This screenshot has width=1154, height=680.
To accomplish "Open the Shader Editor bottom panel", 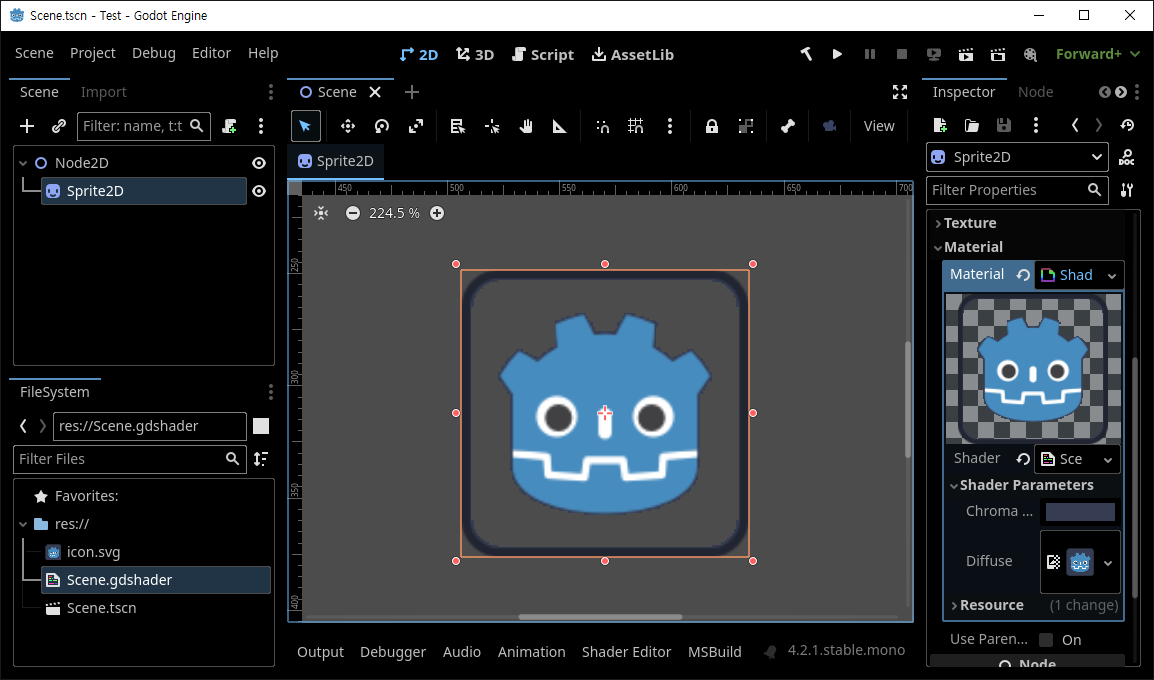I will pyautogui.click(x=626, y=653).
